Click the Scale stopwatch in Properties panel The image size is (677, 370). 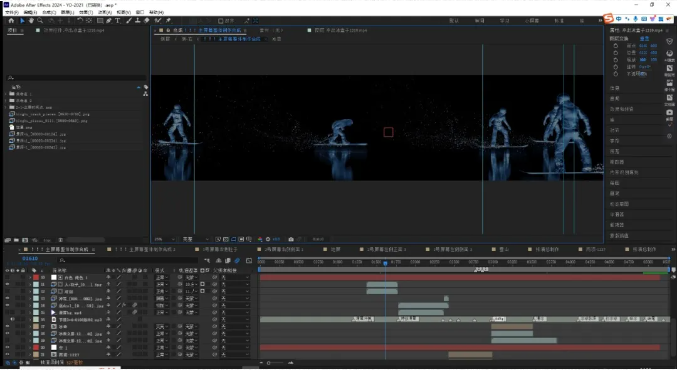pyautogui.click(x=616, y=60)
